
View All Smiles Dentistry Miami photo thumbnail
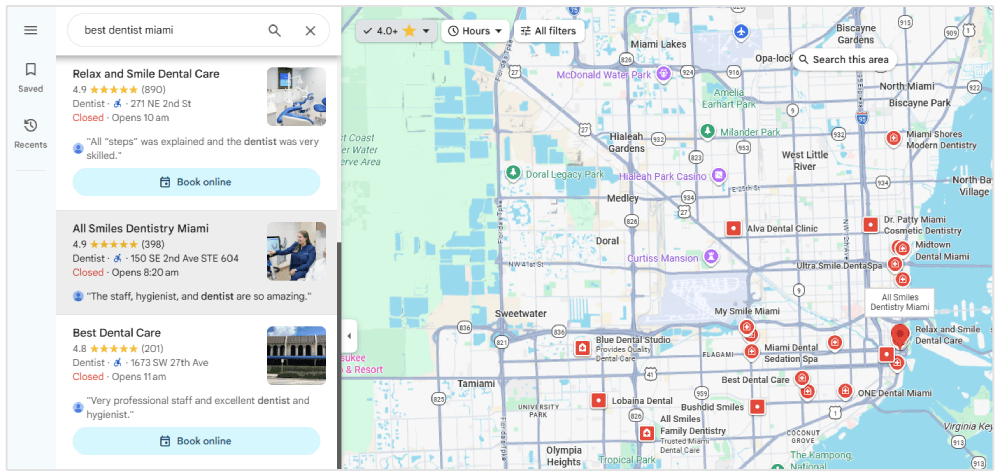pyautogui.click(x=297, y=251)
